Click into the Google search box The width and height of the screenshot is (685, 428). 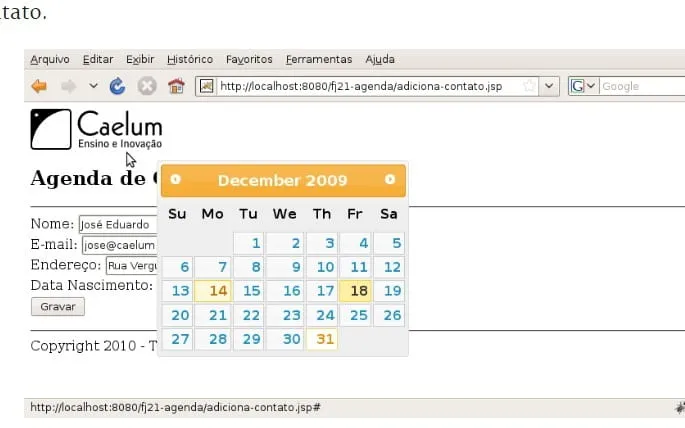[642, 86]
